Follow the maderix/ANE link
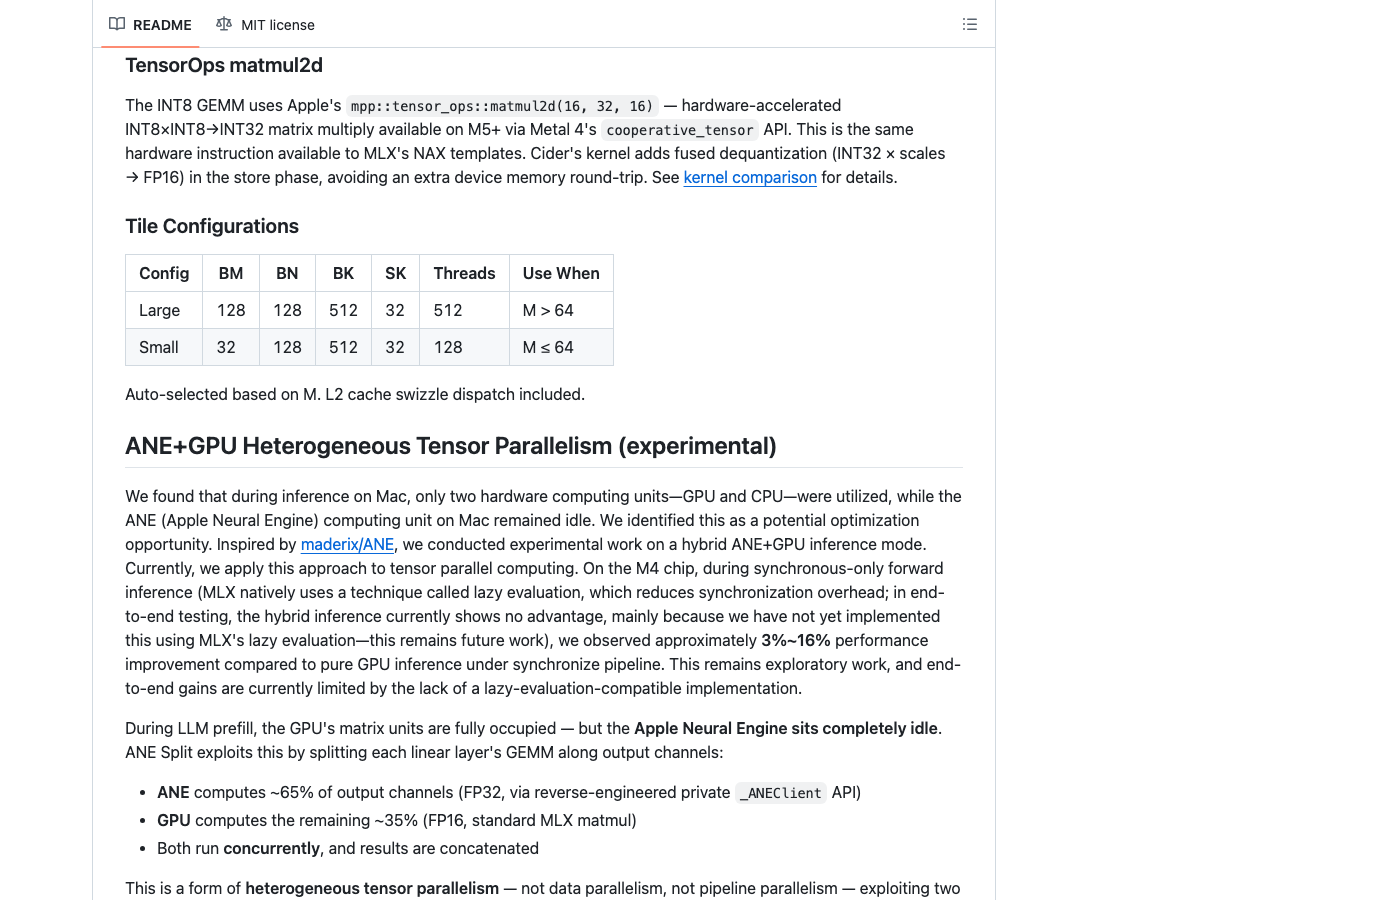 (x=347, y=544)
